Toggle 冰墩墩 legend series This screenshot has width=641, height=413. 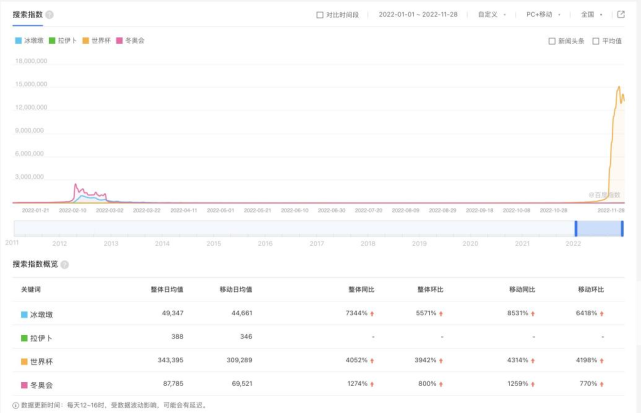tap(29, 40)
